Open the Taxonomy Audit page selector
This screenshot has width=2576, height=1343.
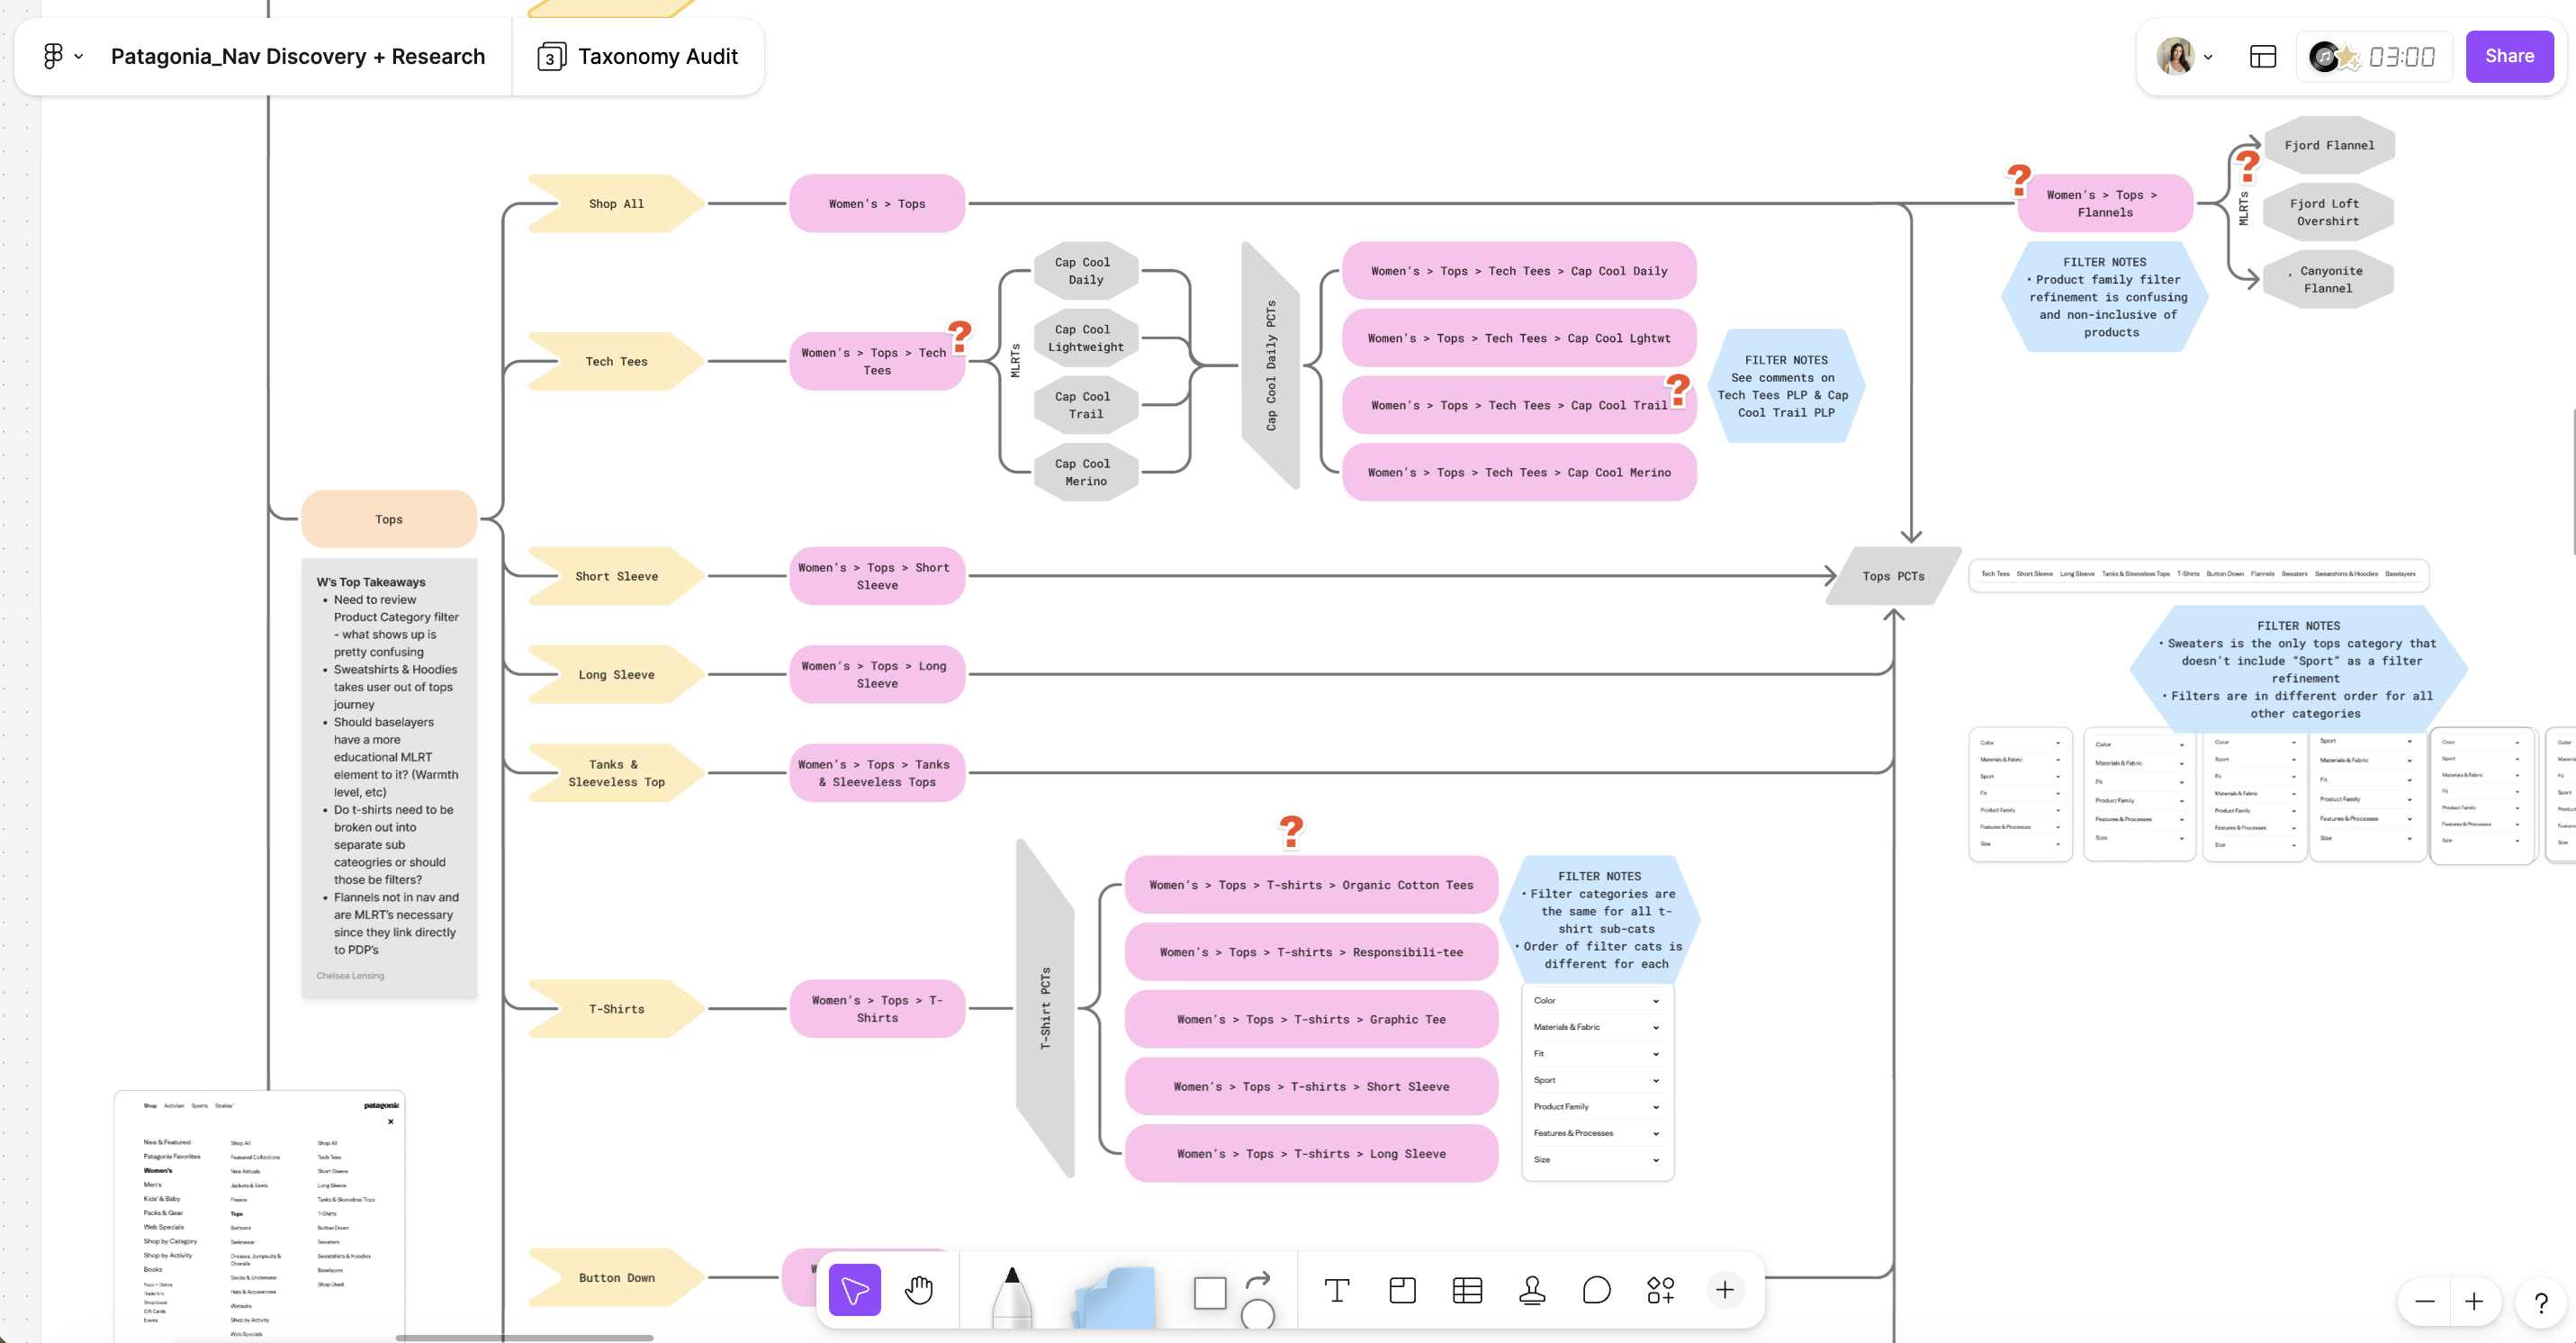pyautogui.click(x=638, y=57)
